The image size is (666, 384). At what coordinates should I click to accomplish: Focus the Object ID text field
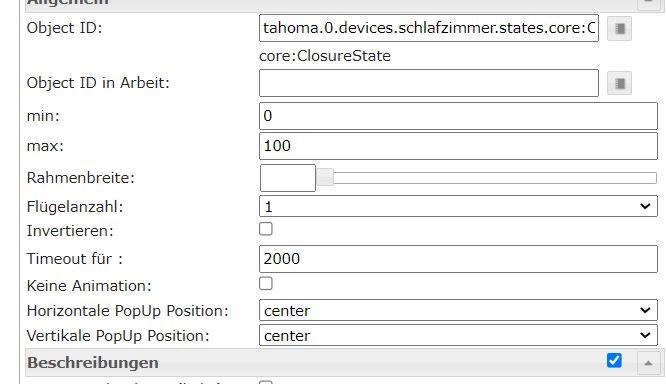point(429,28)
